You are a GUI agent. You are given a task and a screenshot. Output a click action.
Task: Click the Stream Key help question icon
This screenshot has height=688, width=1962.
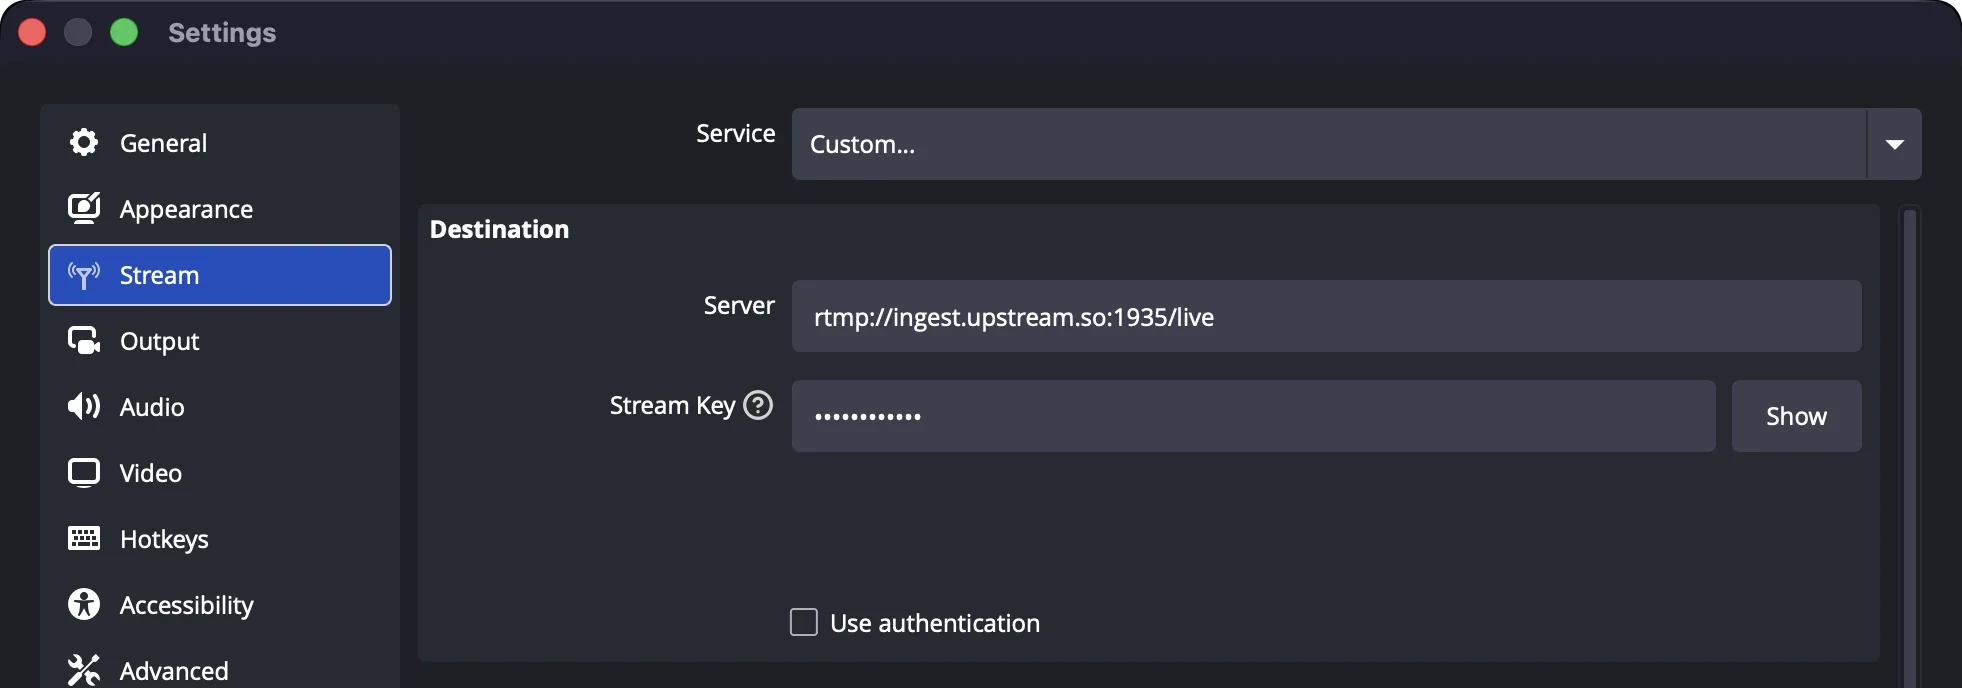tap(759, 405)
